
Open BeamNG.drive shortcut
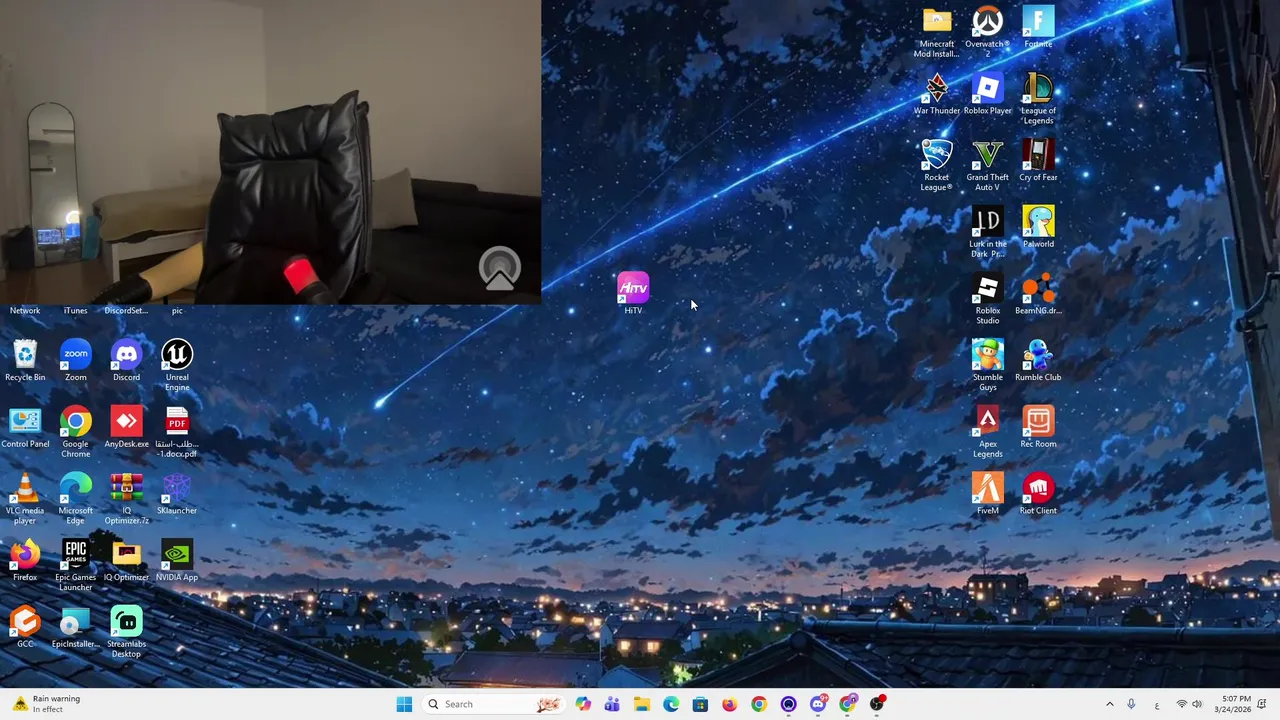click(1038, 294)
